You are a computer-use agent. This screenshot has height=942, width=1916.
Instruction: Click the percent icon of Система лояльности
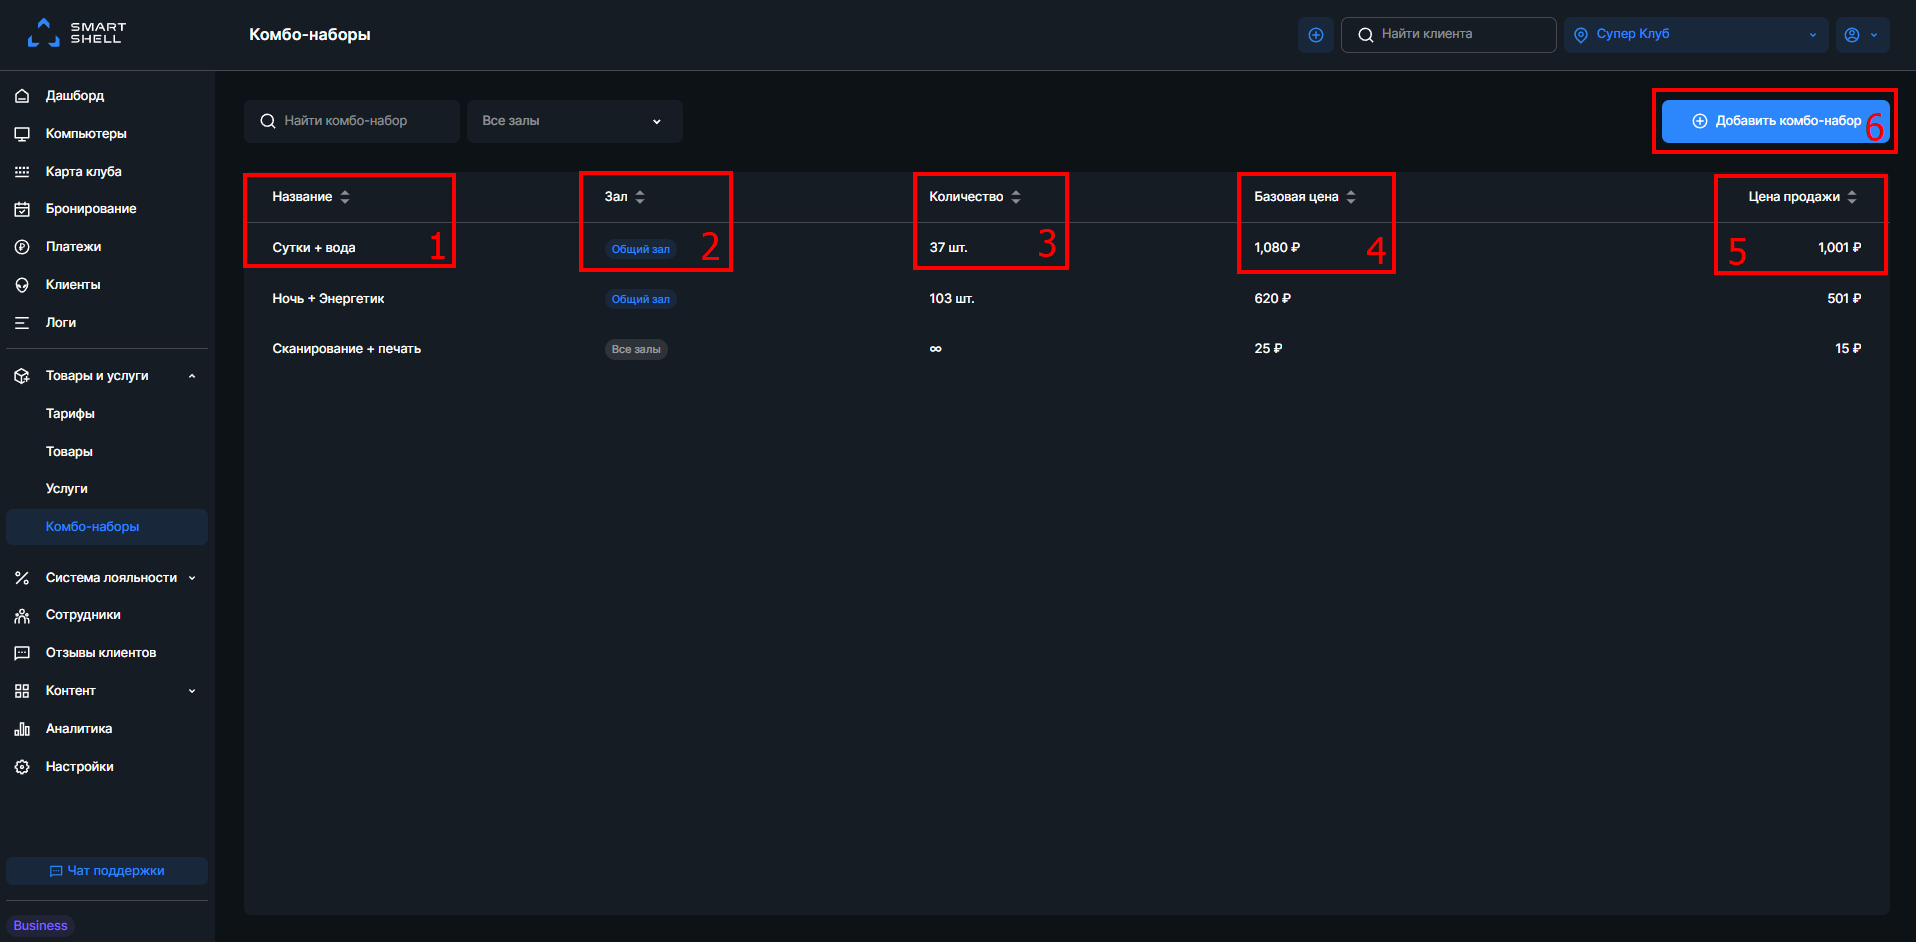click(x=22, y=578)
